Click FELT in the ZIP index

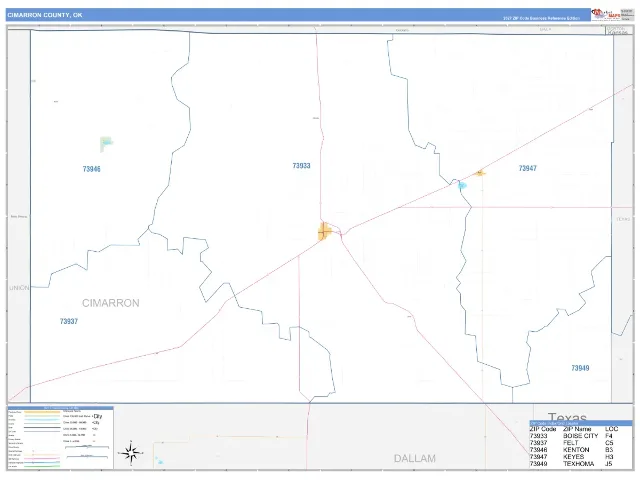(571, 443)
